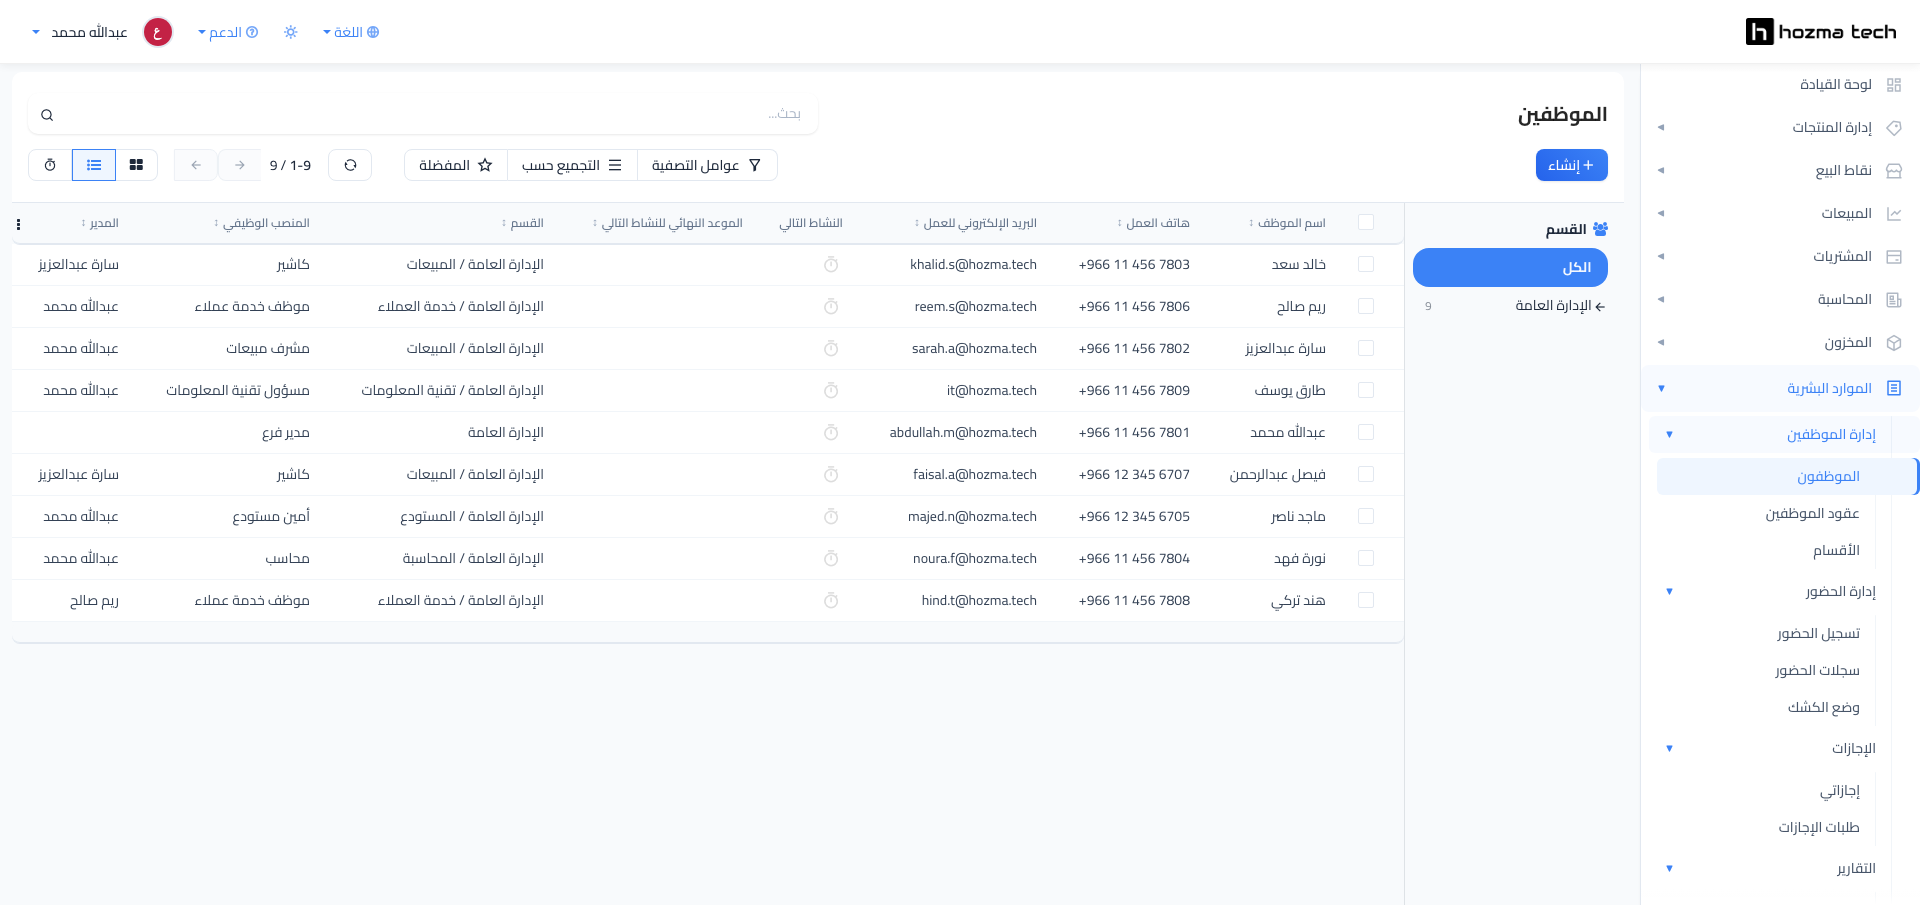Click activity clock icon for noura.f row

coord(831,559)
